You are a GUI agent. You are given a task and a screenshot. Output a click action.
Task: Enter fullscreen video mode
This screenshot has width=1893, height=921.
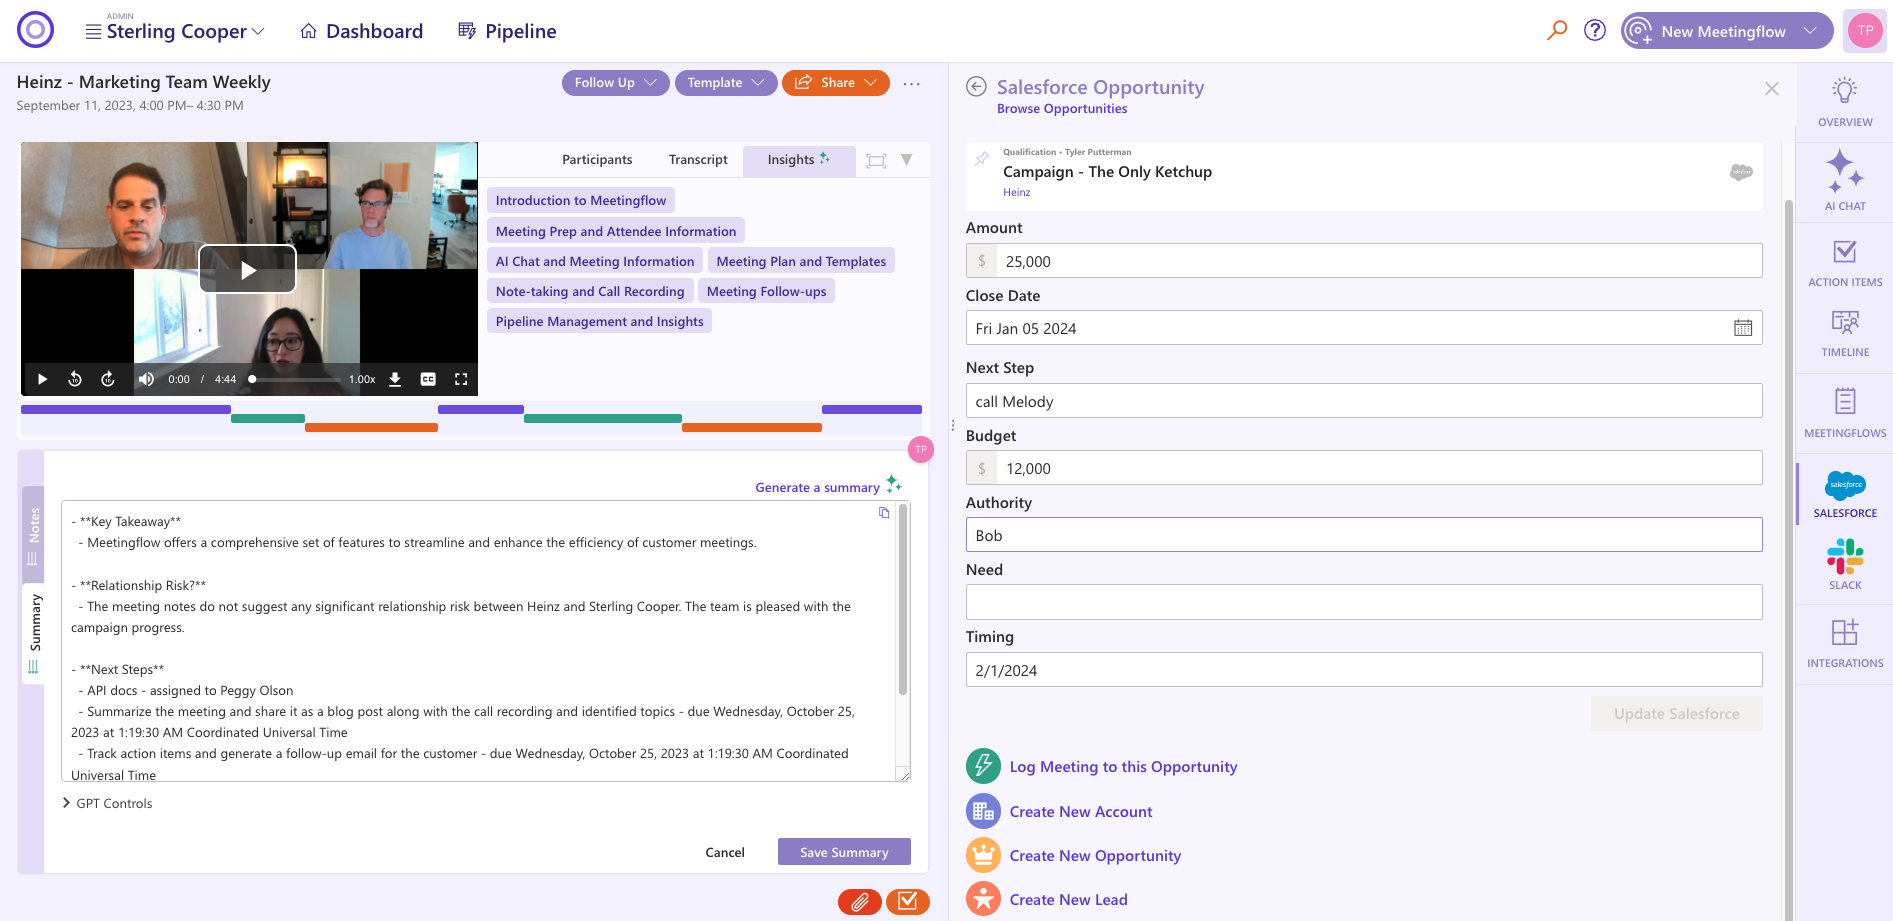point(461,379)
